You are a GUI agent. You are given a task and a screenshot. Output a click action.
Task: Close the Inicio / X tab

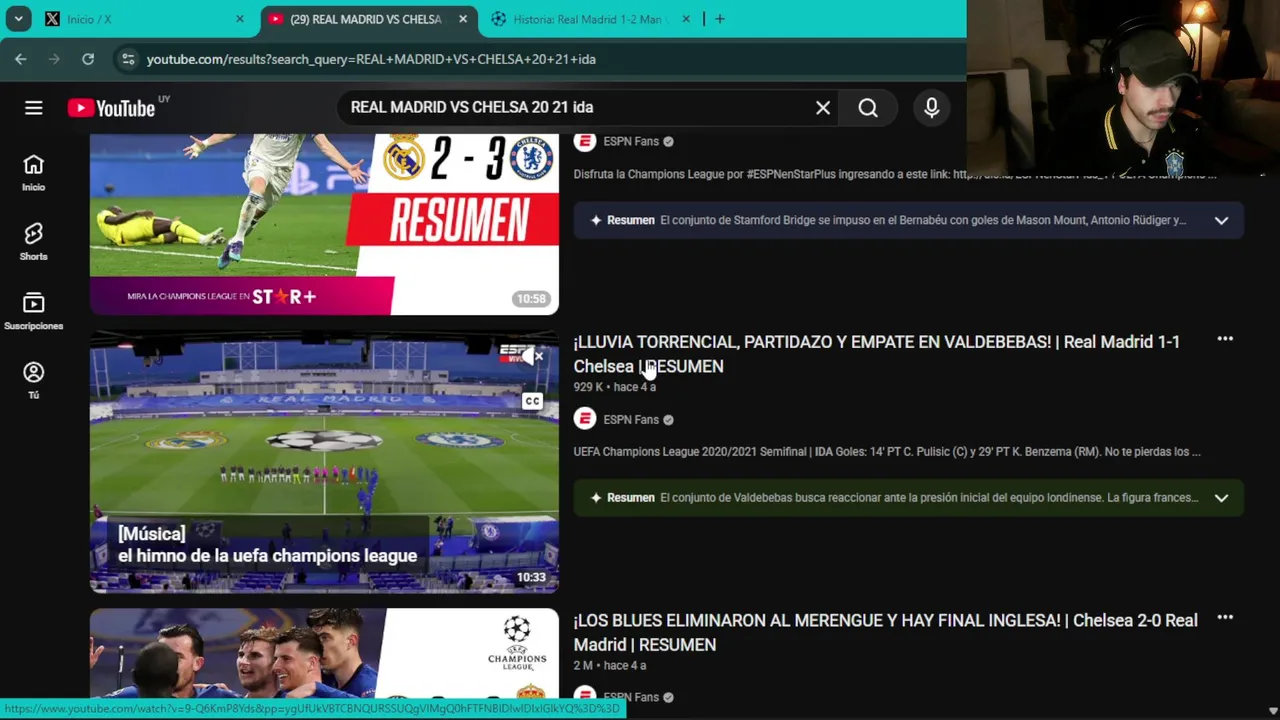coord(240,19)
